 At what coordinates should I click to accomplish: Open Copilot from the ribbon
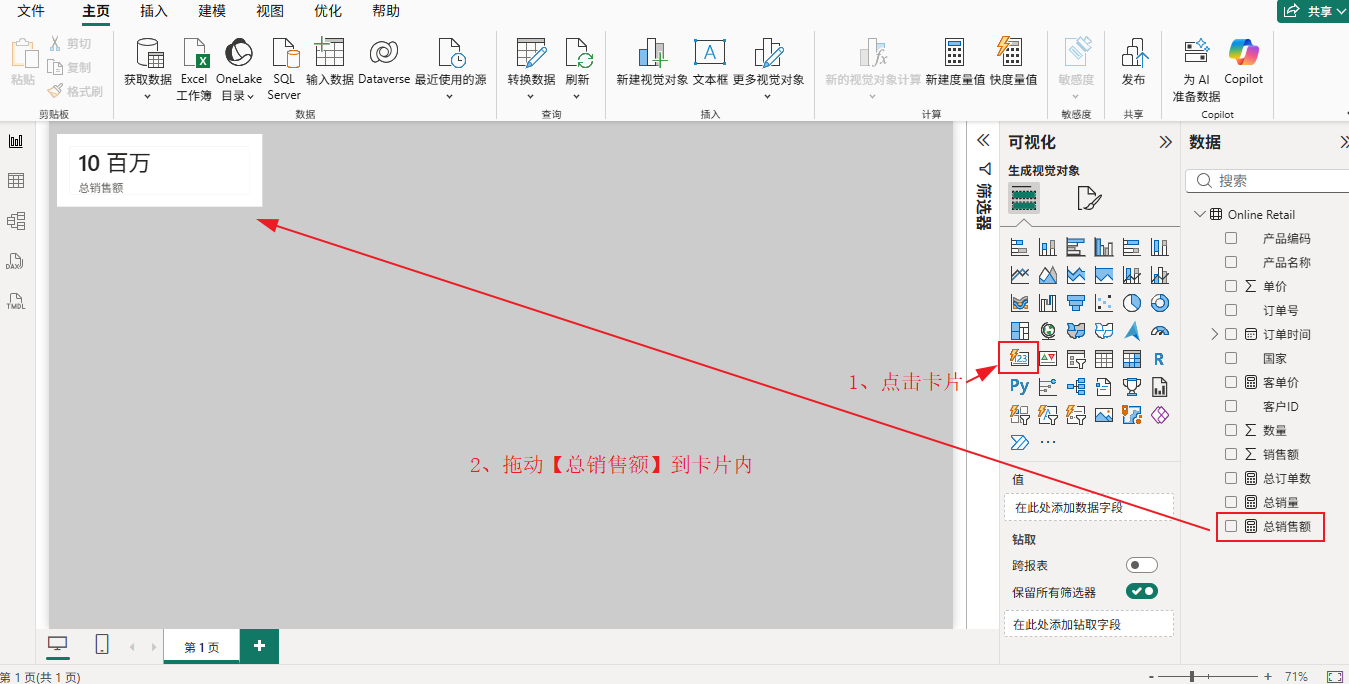pyautogui.click(x=1244, y=62)
